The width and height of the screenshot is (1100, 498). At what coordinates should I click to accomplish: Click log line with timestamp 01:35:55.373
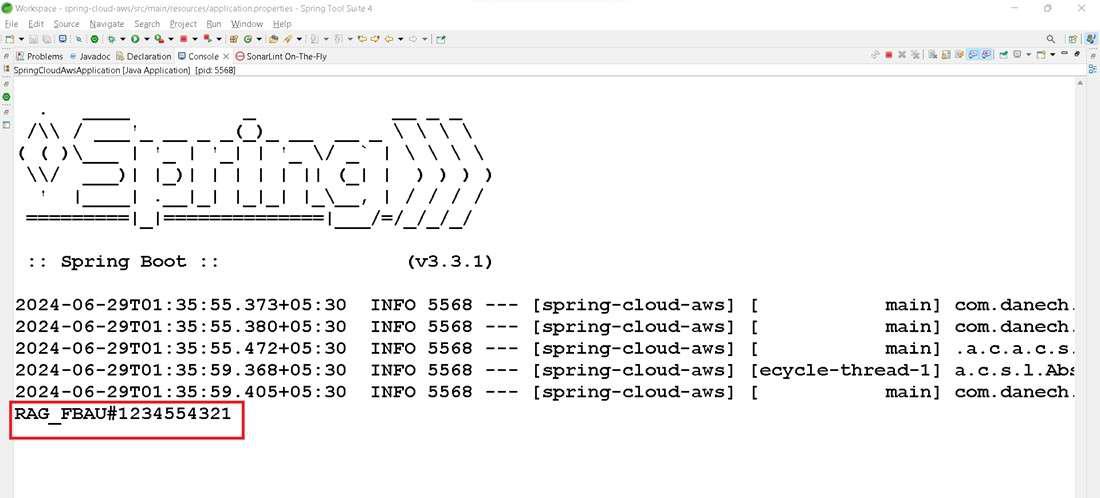click(544, 305)
